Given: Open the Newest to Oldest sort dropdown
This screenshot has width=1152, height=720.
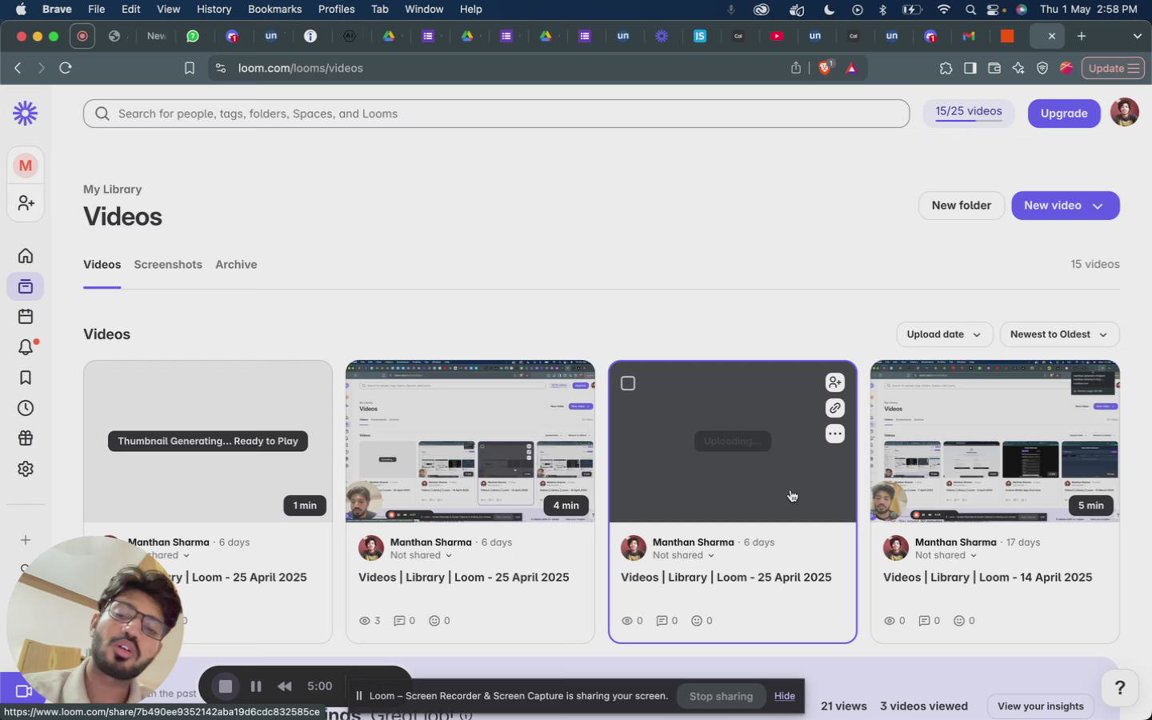Looking at the screenshot, I should 1059,334.
